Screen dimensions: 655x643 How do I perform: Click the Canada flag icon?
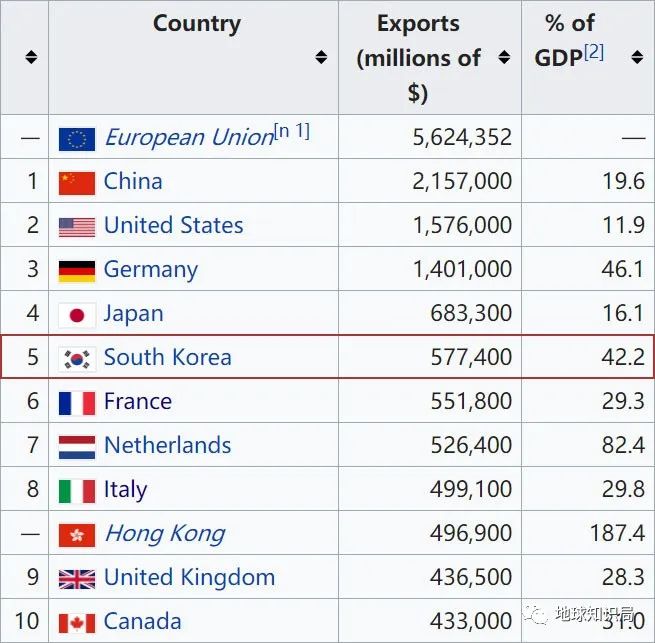click(x=77, y=623)
